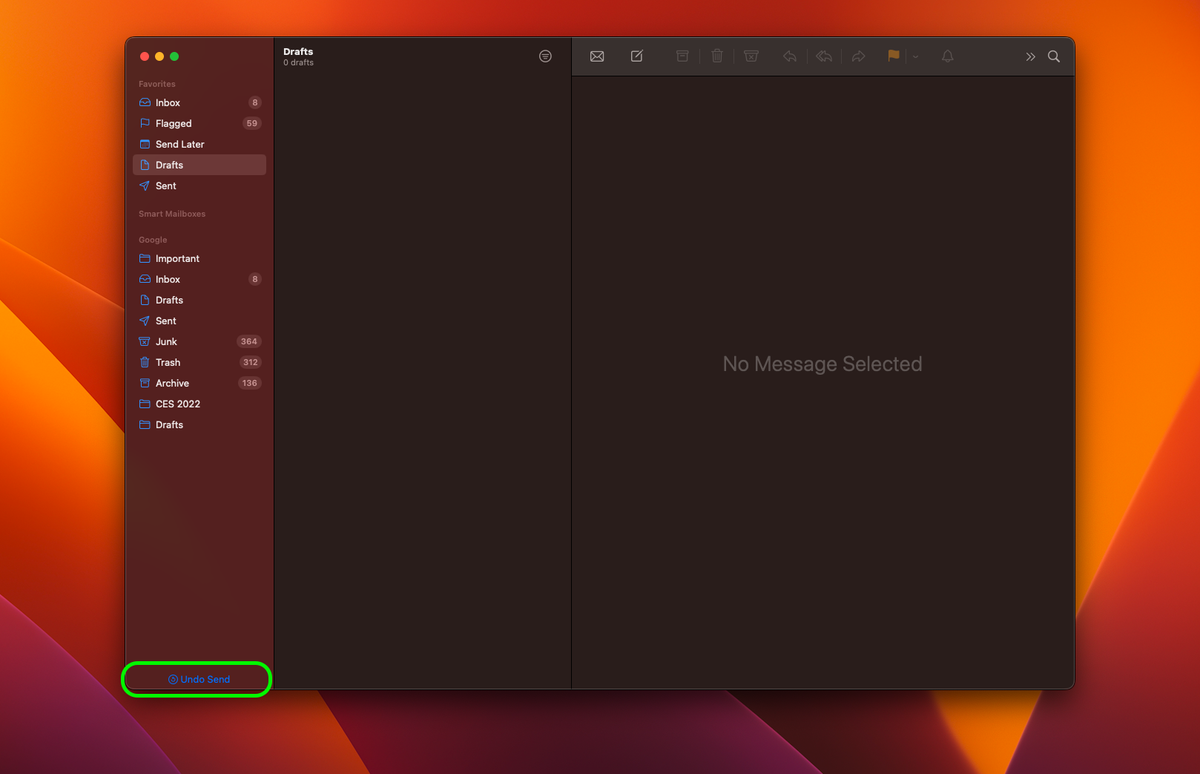The width and height of the screenshot is (1200, 774).
Task: Mark message as Junk using junk icon
Action: point(751,56)
